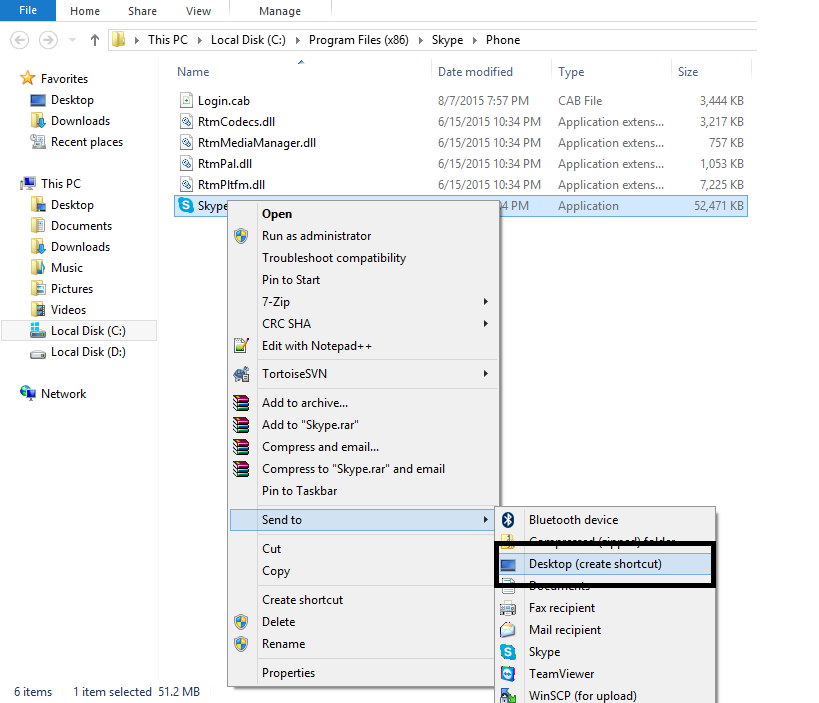Click the RtmPal.dll file icon
819x703 pixels.
tap(186, 163)
